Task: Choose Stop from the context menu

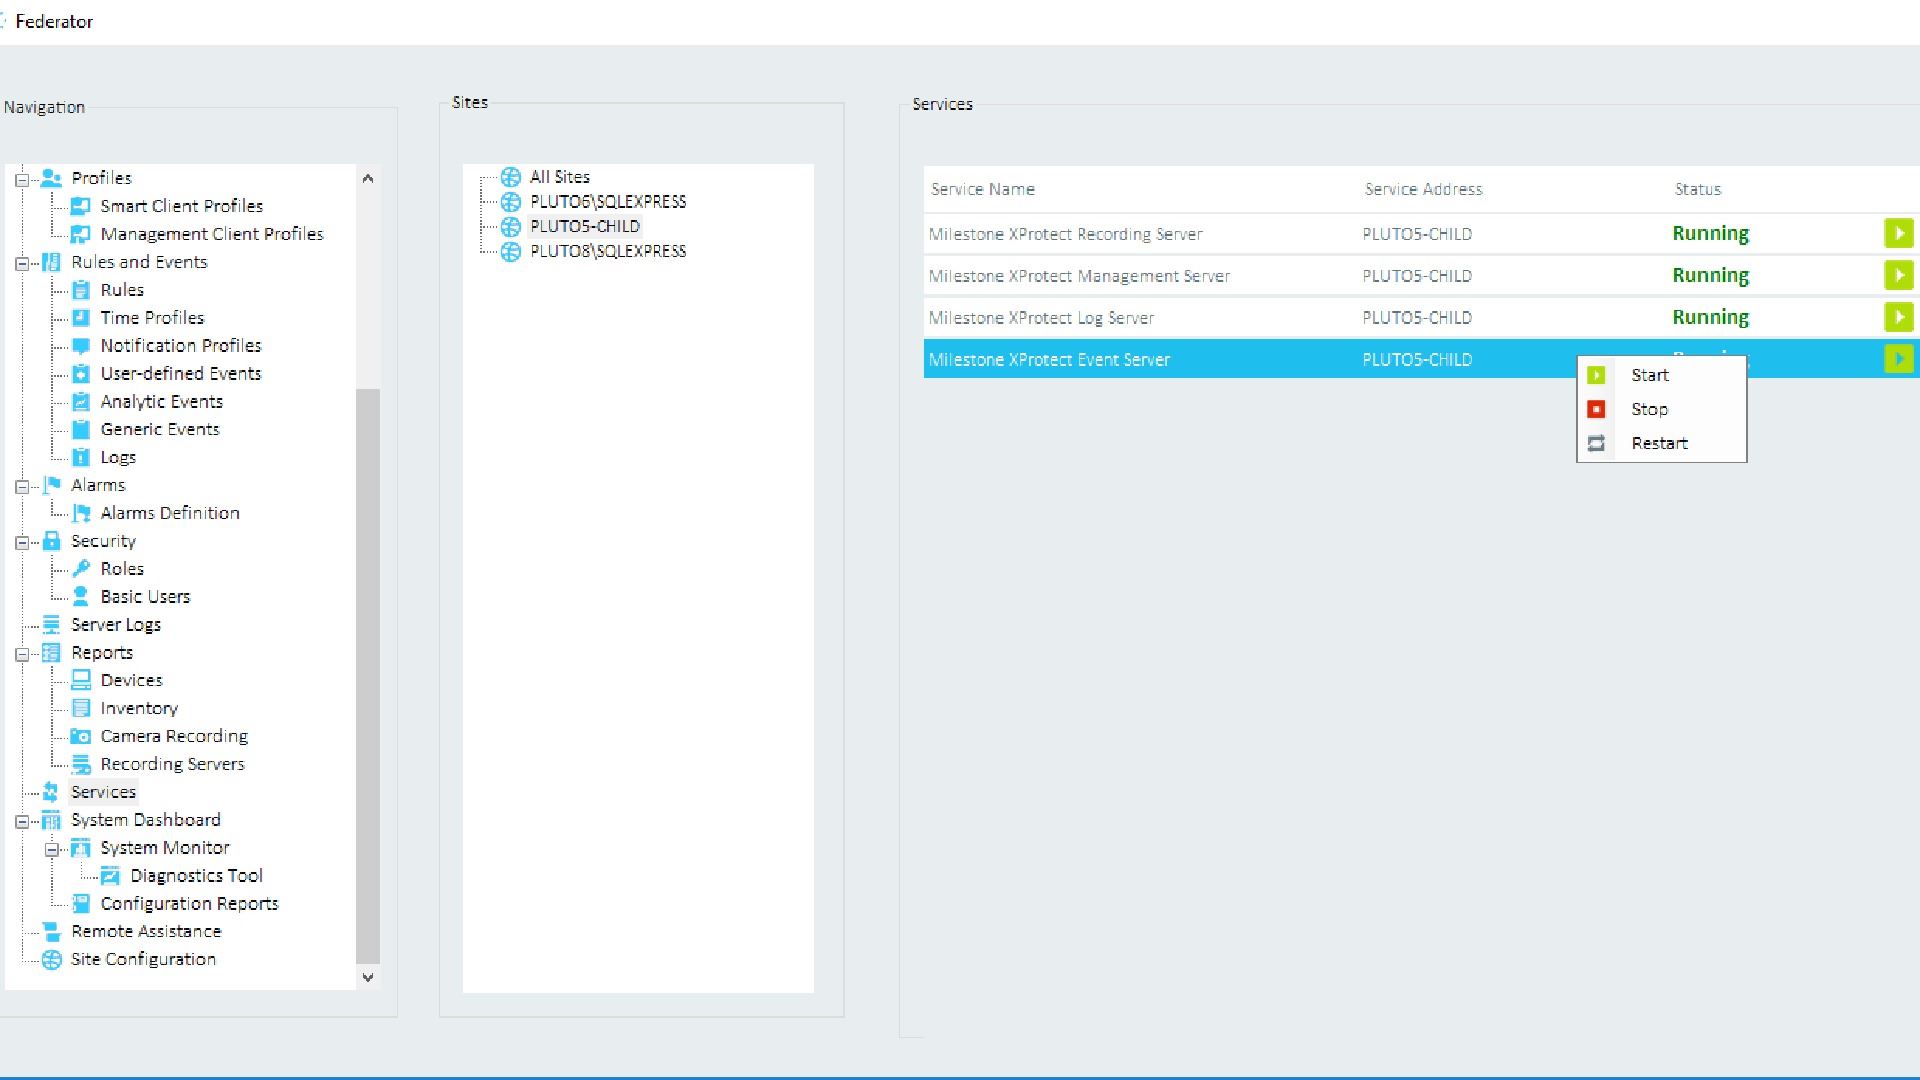Action: pyautogui.click(x=1662, y=409)
